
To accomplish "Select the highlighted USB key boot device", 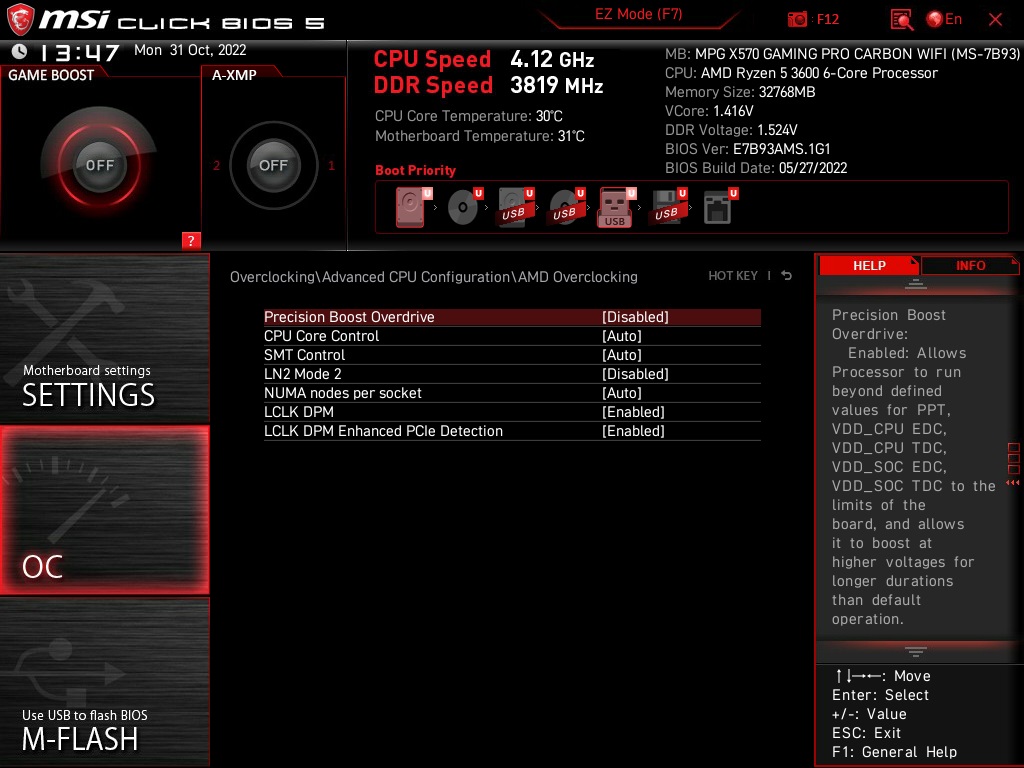I will 616,207.
